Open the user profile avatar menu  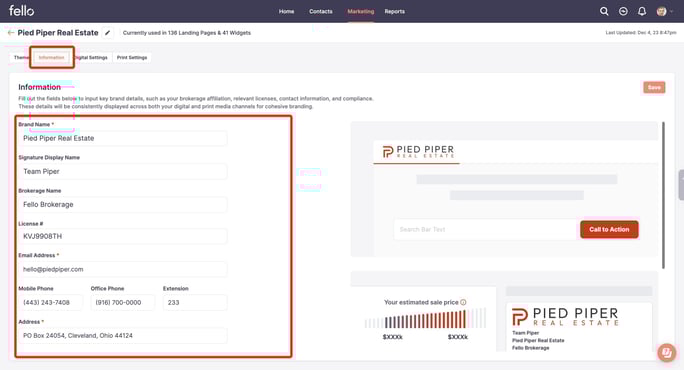coord(662,11)
